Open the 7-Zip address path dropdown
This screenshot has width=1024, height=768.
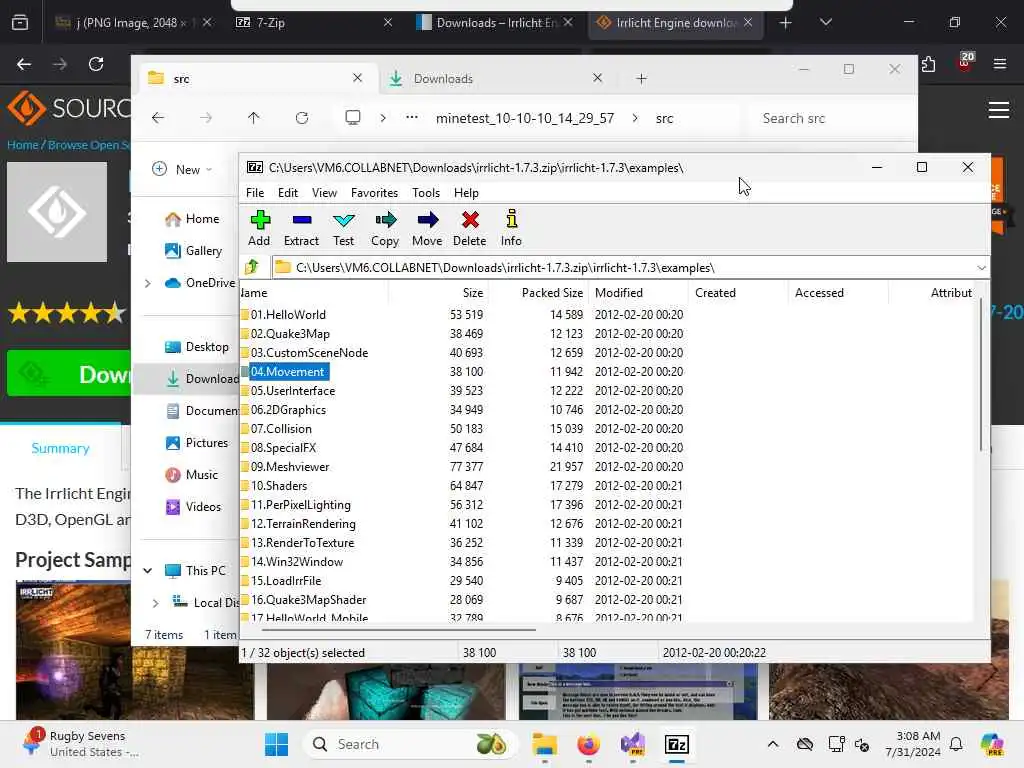[x=981, y=268]
